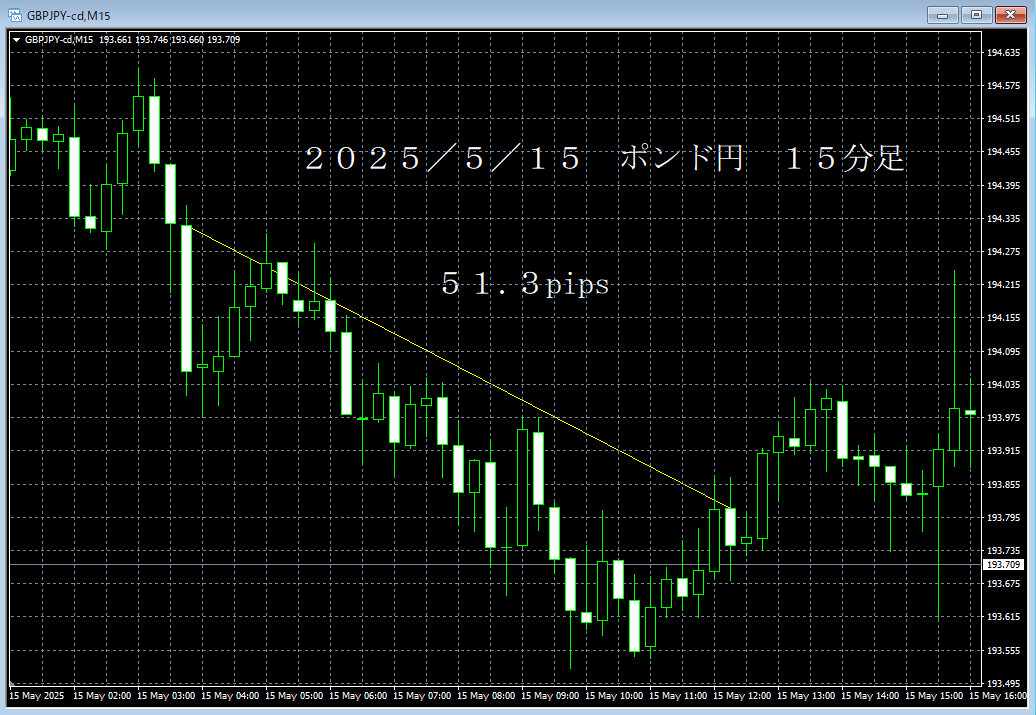The width and height of the screenshot is (1036, 715).
Task: Click the current price marker 193.709
Action: coord(1003,564)
